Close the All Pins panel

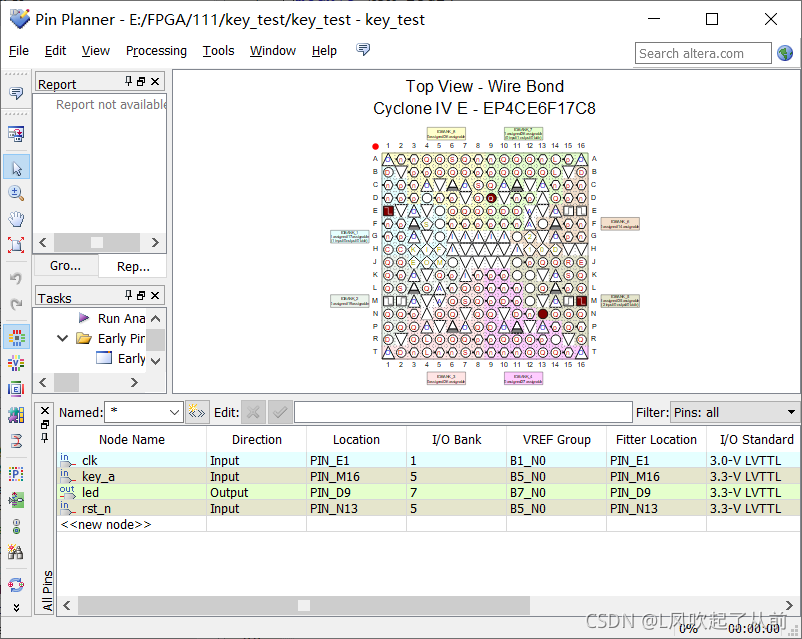(x=45, y=411)
